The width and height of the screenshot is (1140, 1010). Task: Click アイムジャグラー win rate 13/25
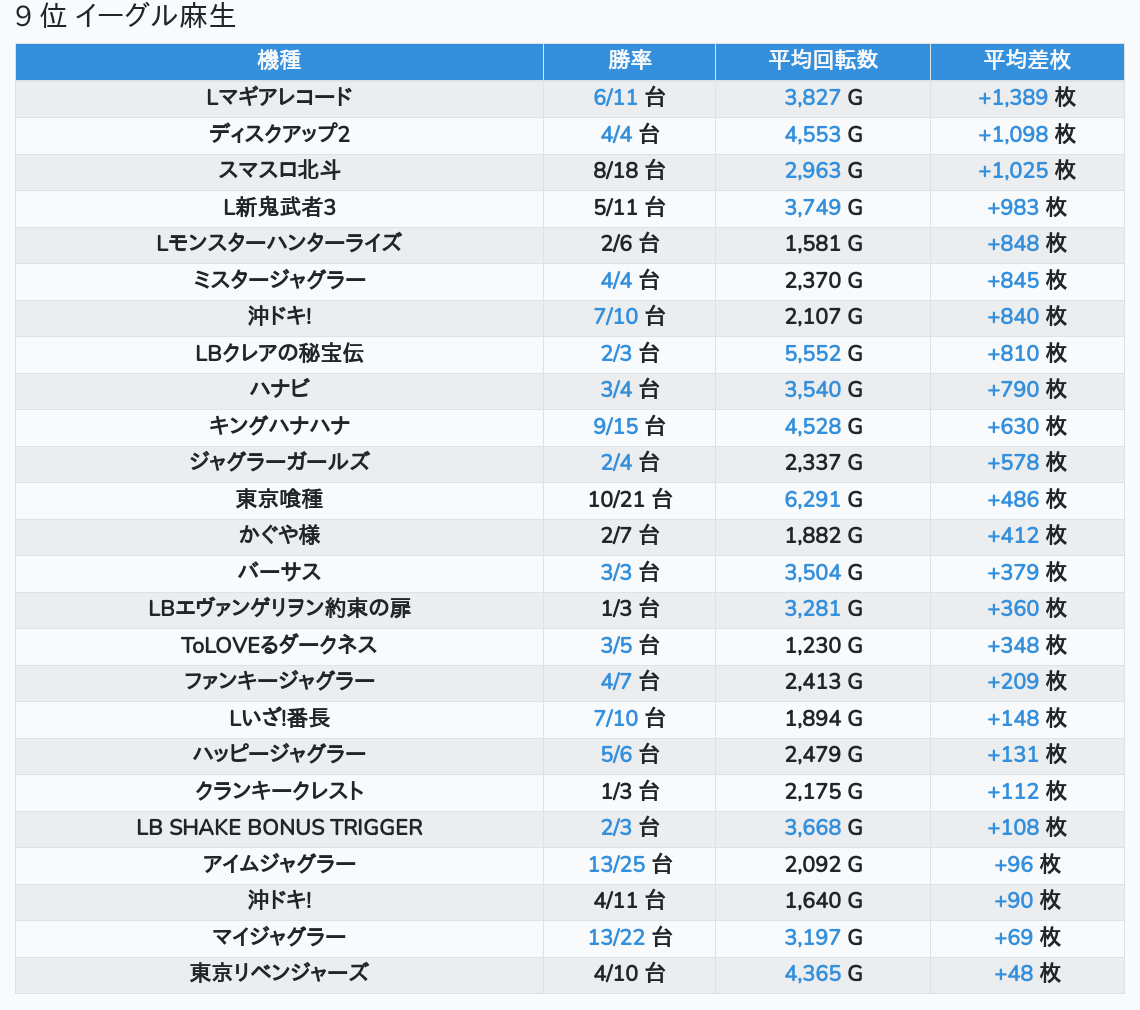[617, 864]
